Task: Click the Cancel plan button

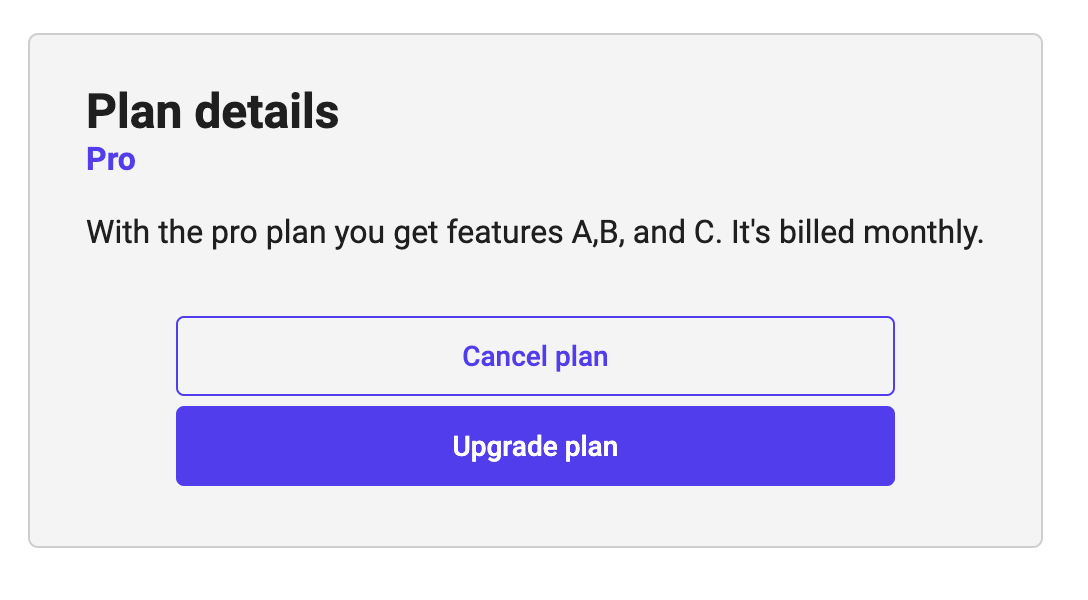Action: (x=535, y=356)
